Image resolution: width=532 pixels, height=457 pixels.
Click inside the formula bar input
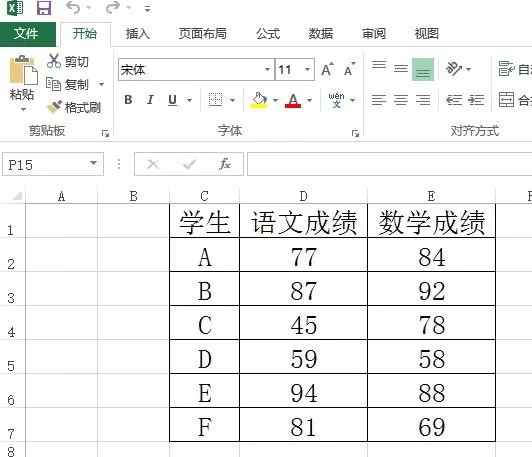point(390,164)
